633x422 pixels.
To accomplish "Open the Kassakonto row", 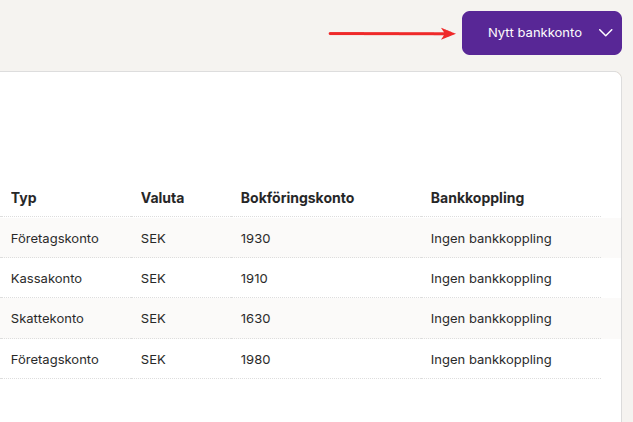I will click(46, 278).
